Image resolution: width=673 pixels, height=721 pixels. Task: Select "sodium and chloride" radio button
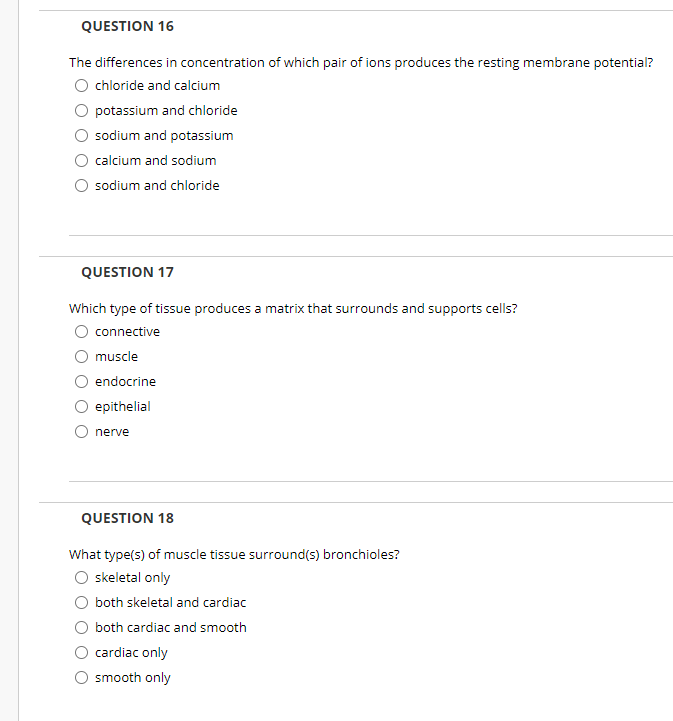tap(81, 185)
